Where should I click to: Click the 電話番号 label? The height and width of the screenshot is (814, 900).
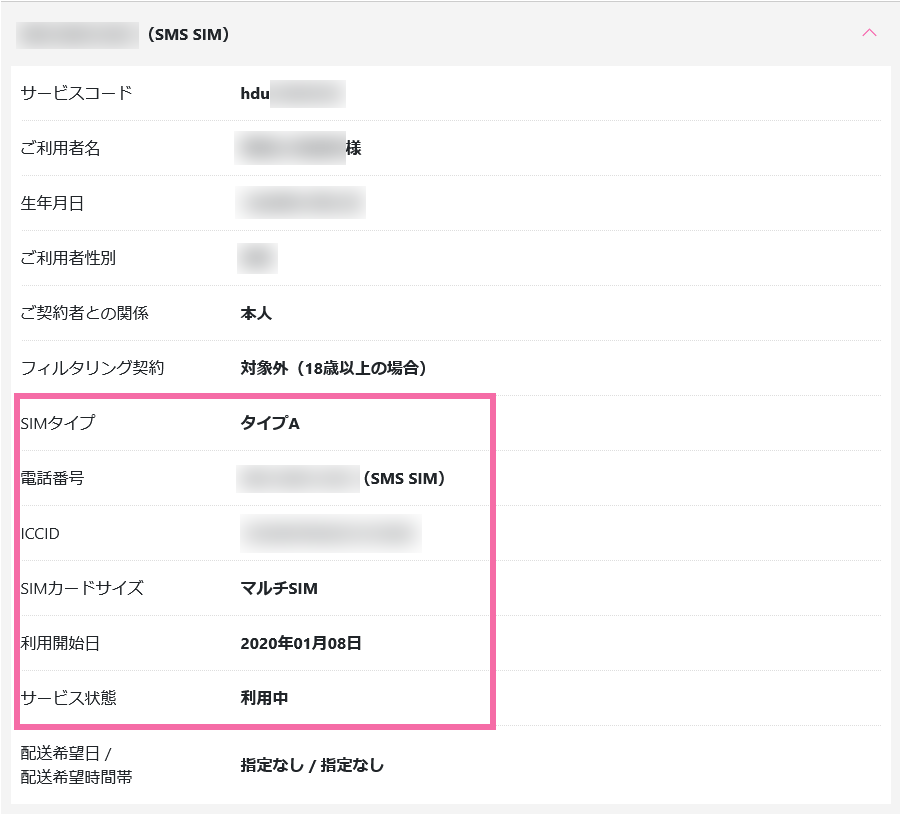[x=52, y=478]
